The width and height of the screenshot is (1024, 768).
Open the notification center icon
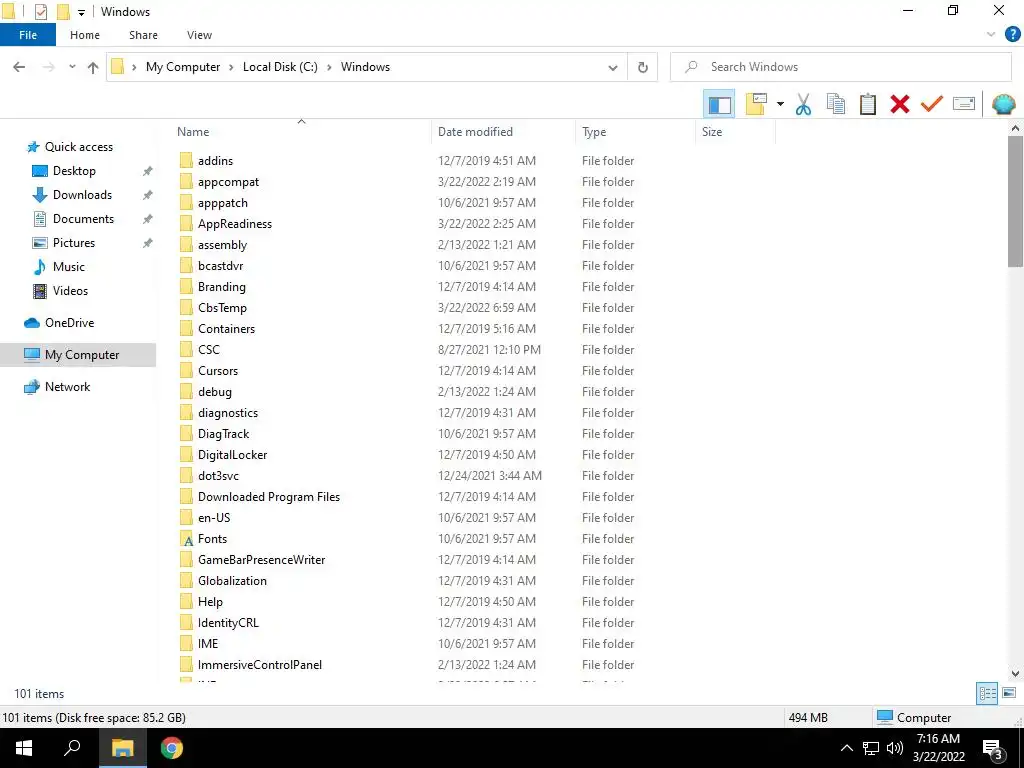[993, 749]
